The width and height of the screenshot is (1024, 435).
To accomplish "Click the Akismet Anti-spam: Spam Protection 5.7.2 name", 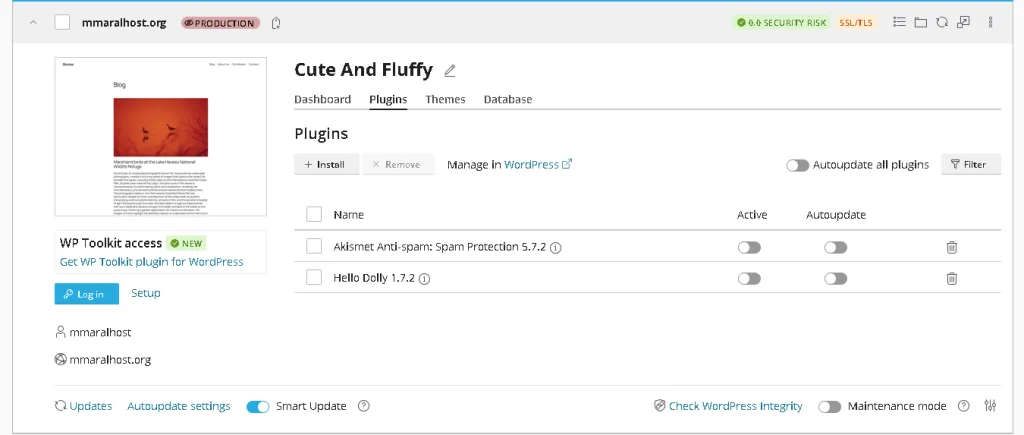I will coord(440,247).
